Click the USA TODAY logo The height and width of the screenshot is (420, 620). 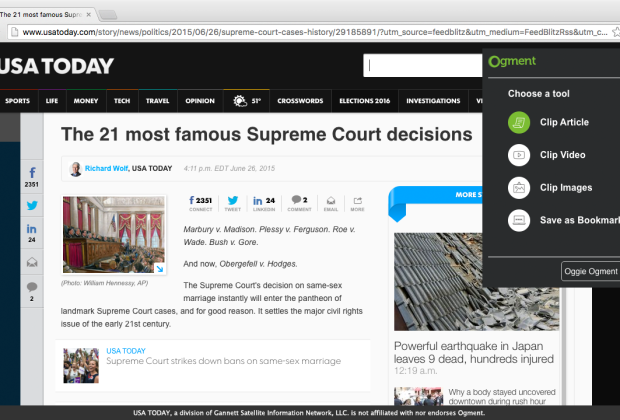(57, 66)
